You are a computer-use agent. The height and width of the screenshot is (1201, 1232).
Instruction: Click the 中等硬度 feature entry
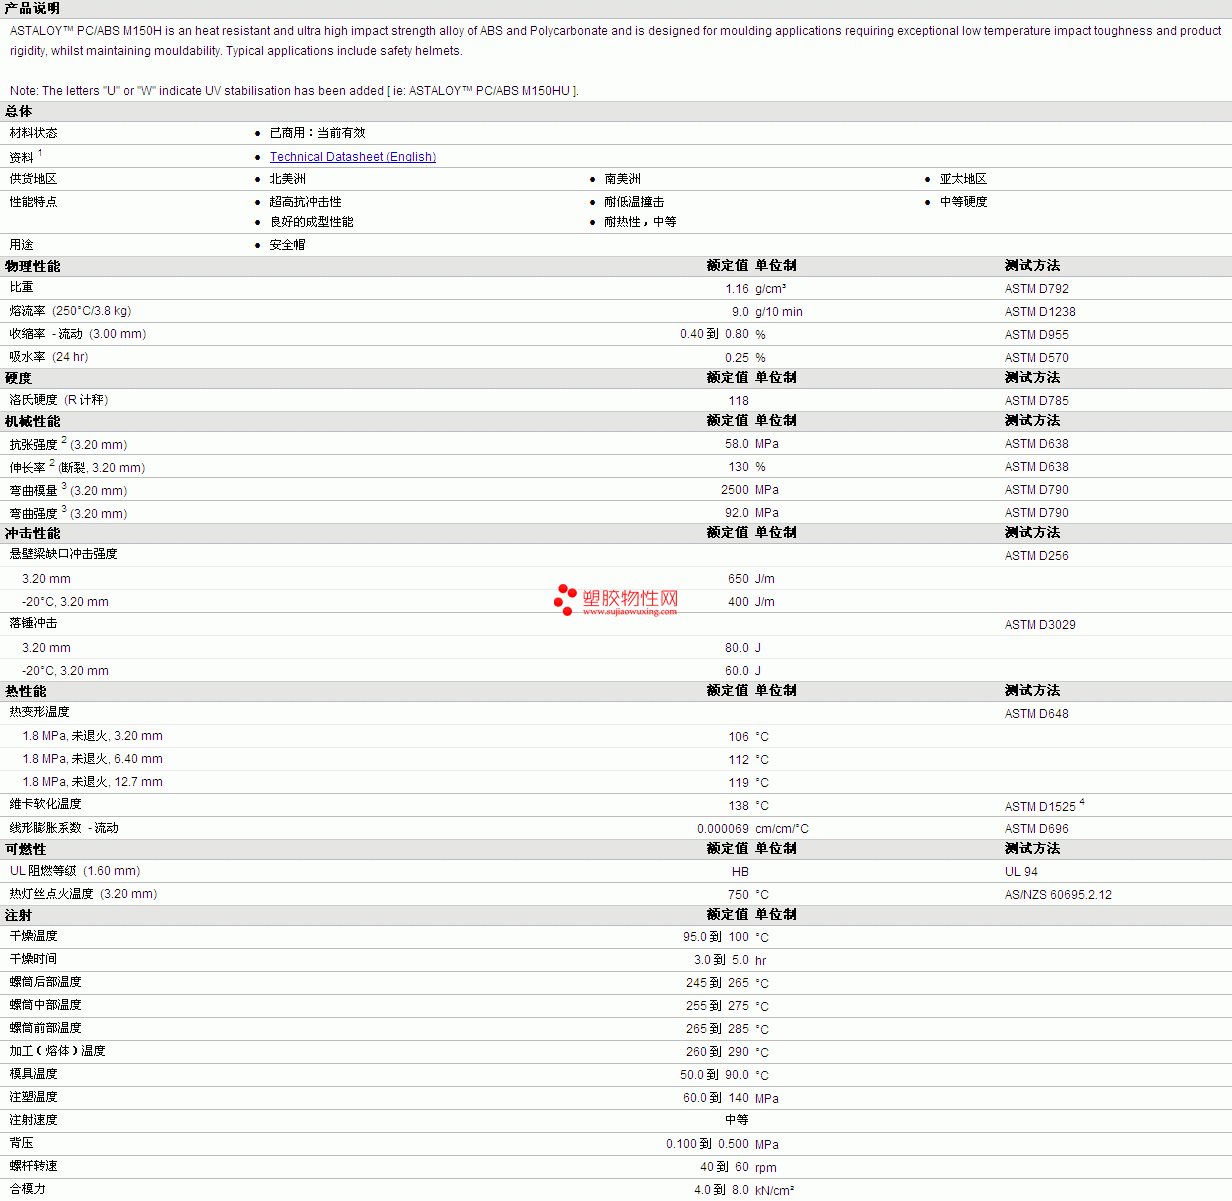click(x=963, y=202)
